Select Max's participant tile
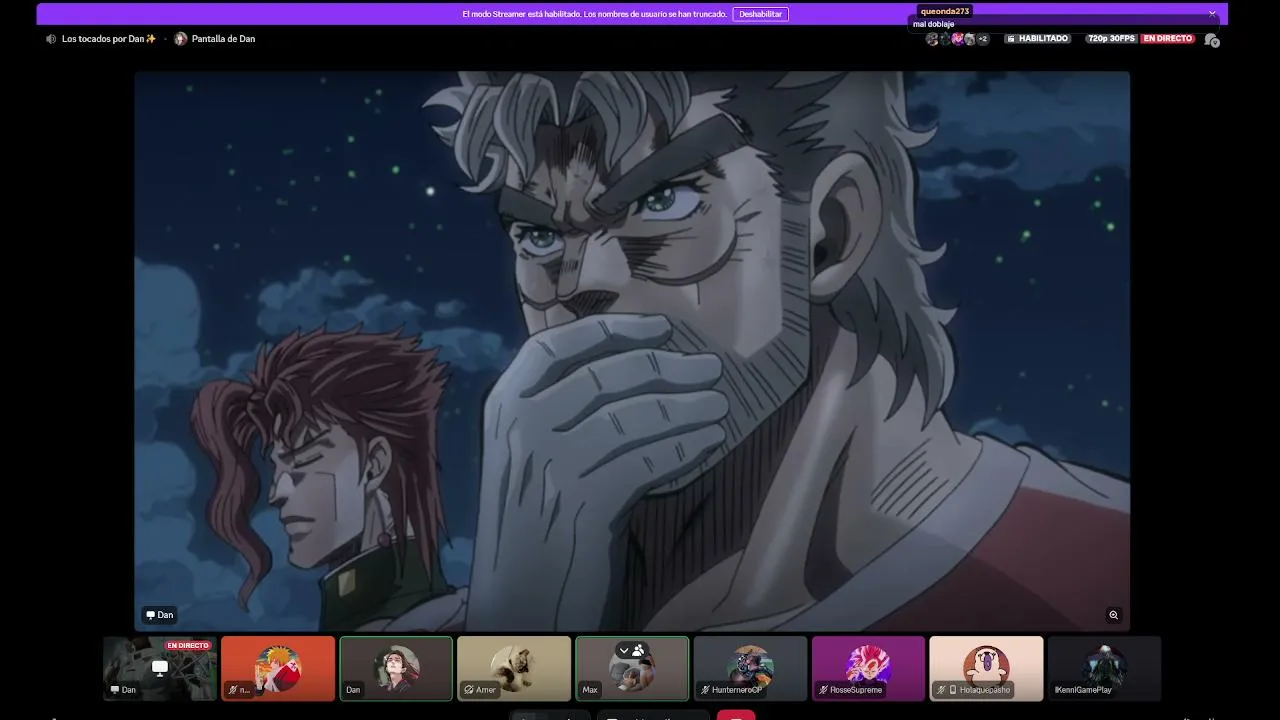Viewport: 1280px width, 720px height. 632,668
